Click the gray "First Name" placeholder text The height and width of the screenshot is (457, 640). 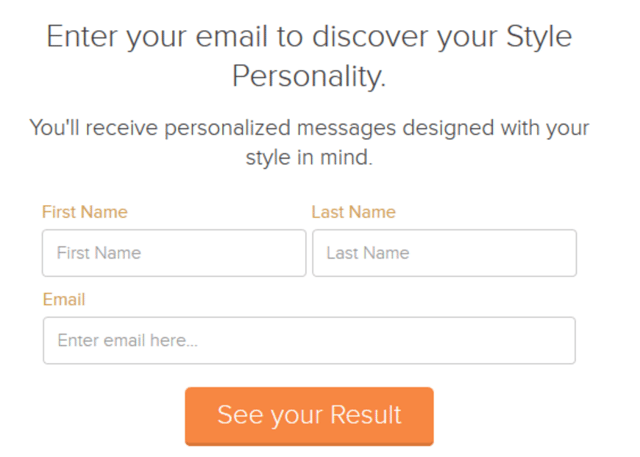99,253
